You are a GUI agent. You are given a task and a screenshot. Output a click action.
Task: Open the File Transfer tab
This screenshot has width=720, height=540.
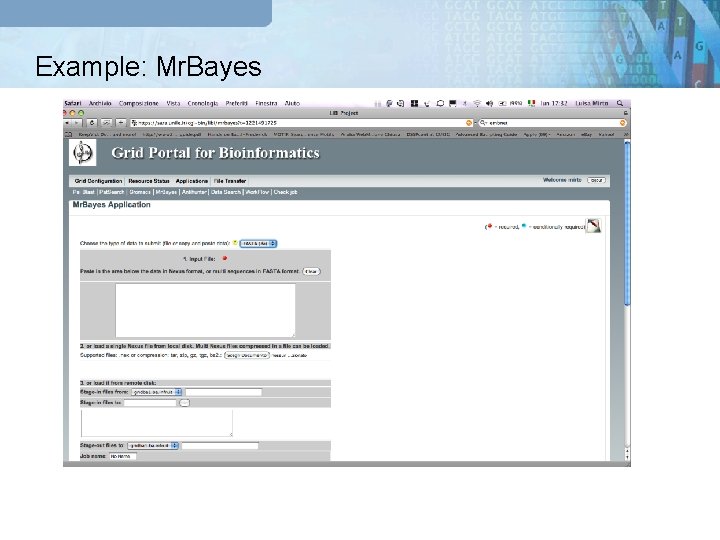point(230,181)
